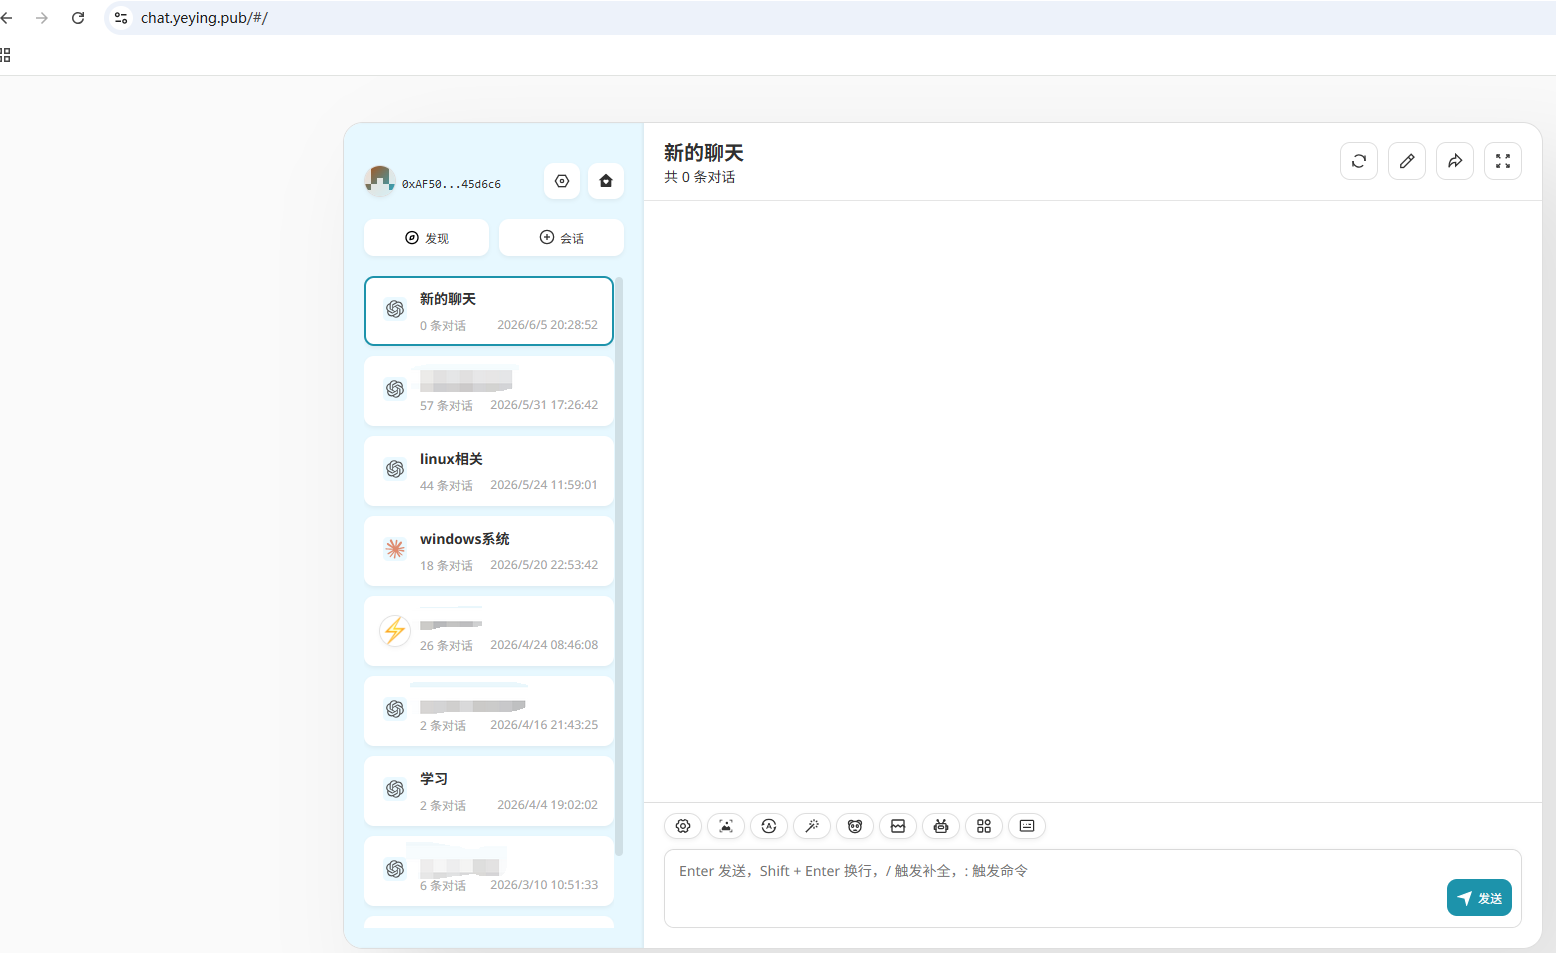Image resolution: width=1556 pixels, height=953 pixels.
Task: Open hexagon settings icon in sidebar
Action: (562, 181)
